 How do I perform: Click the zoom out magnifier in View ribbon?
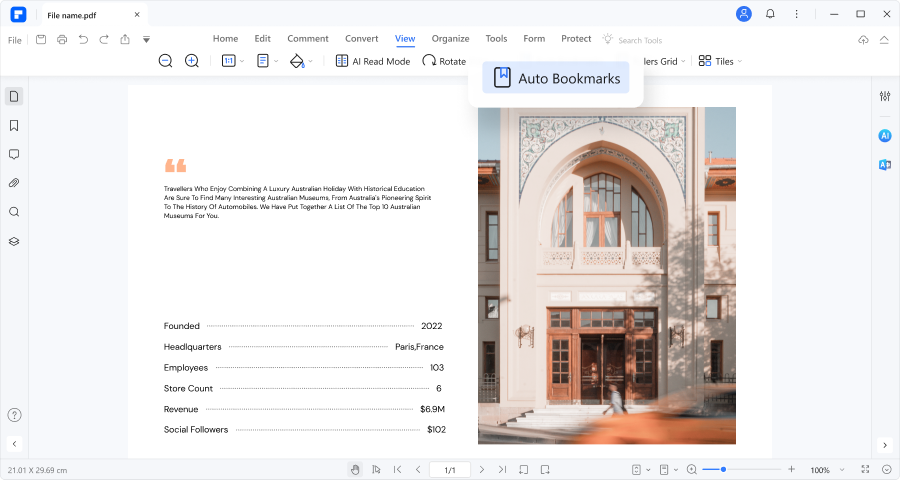(x=165, y=61)
